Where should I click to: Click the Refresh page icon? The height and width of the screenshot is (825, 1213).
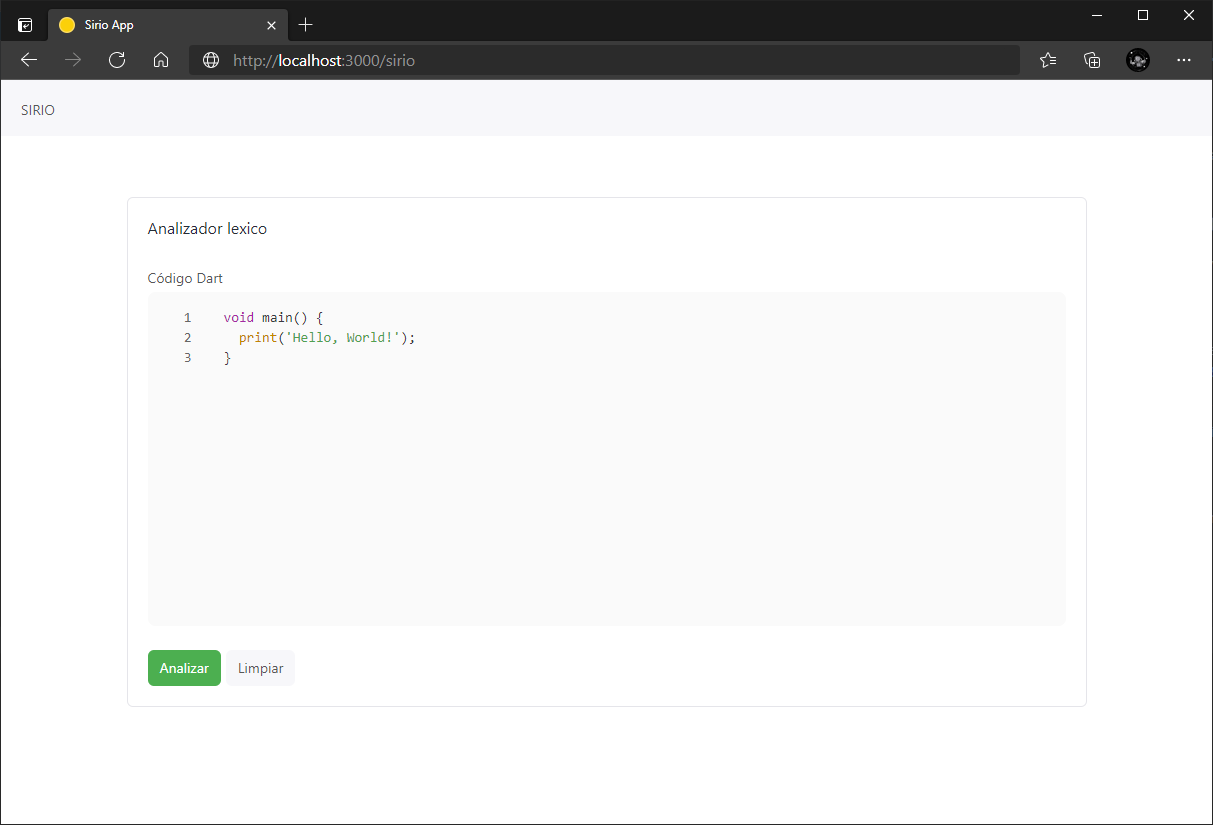point(117,60)
